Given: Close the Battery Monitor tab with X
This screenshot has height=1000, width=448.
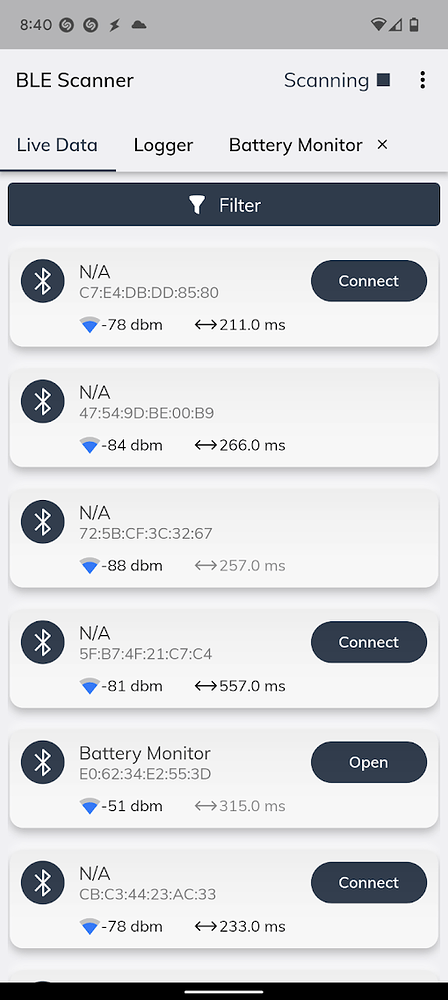Looking at the screenshot, I should [x=382, y=145].
